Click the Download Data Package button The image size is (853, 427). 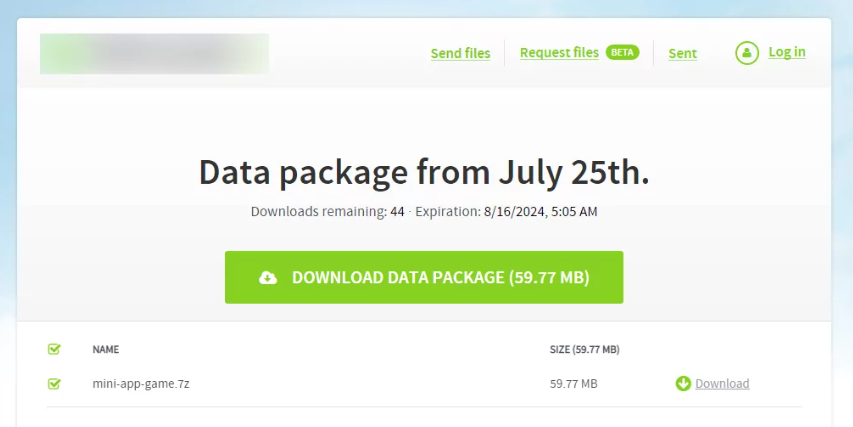click(x=424, y=277)
